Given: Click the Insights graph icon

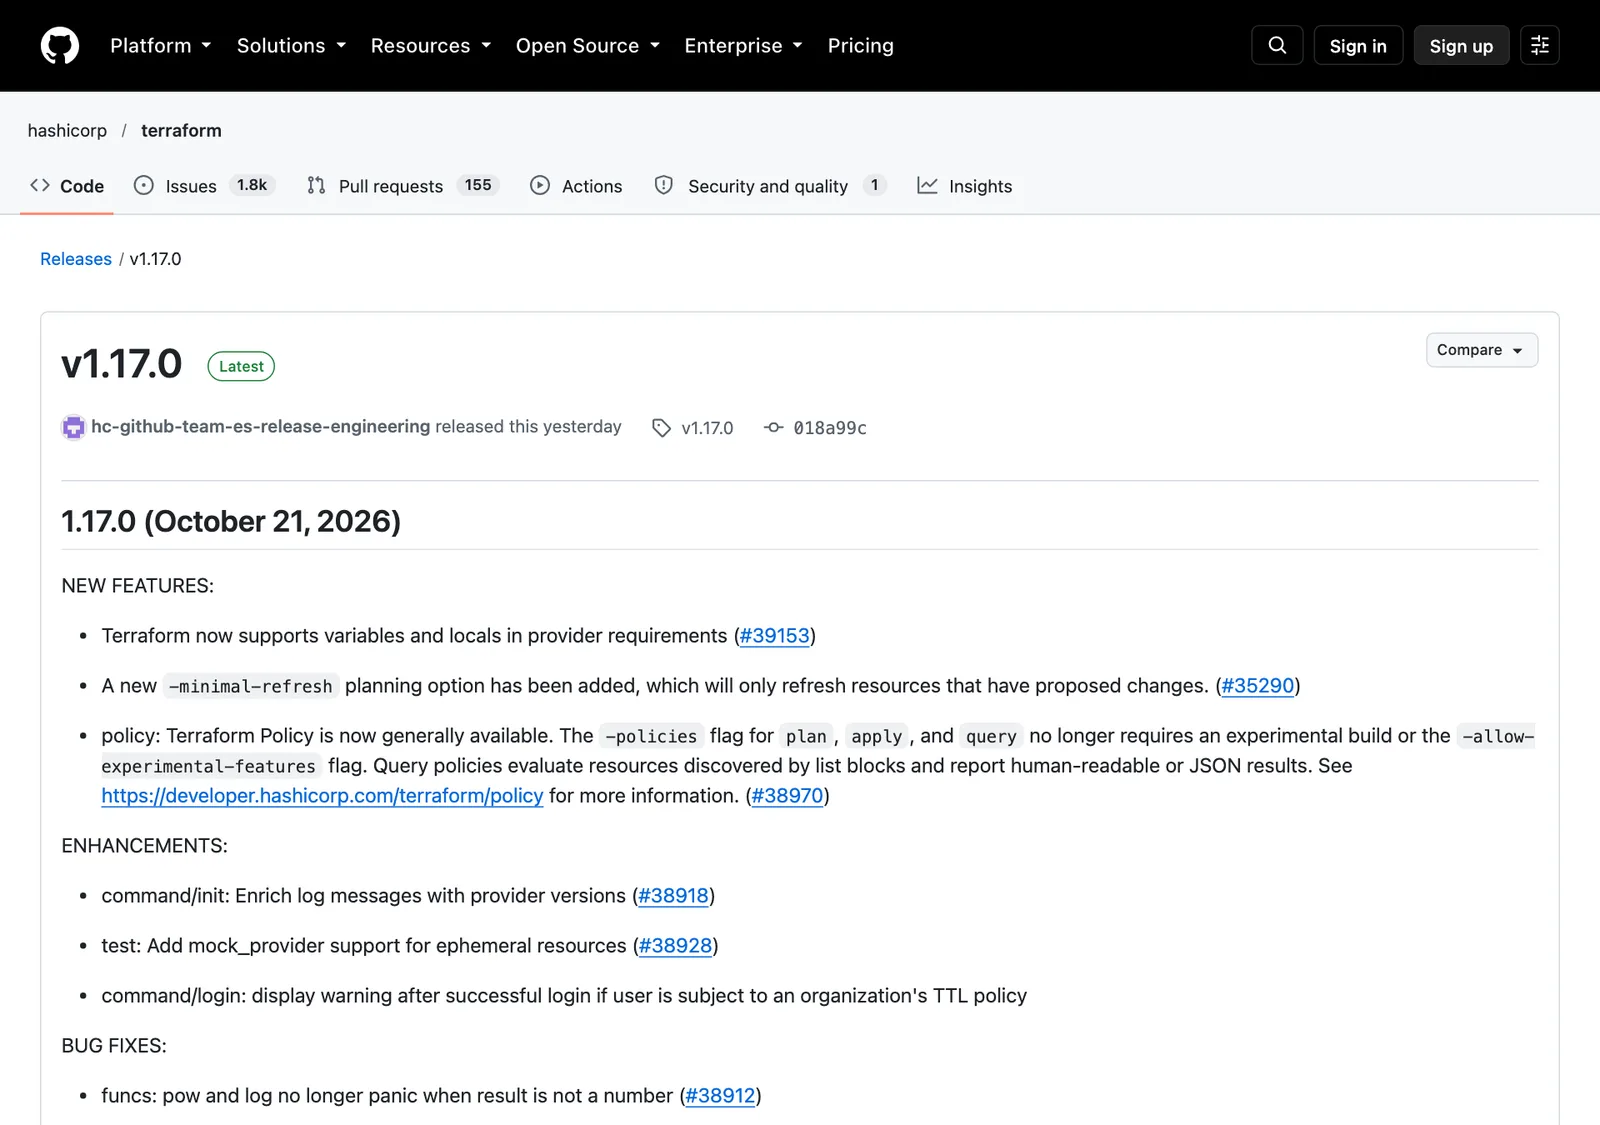Looking at the screenshot, I should [927, 185].
